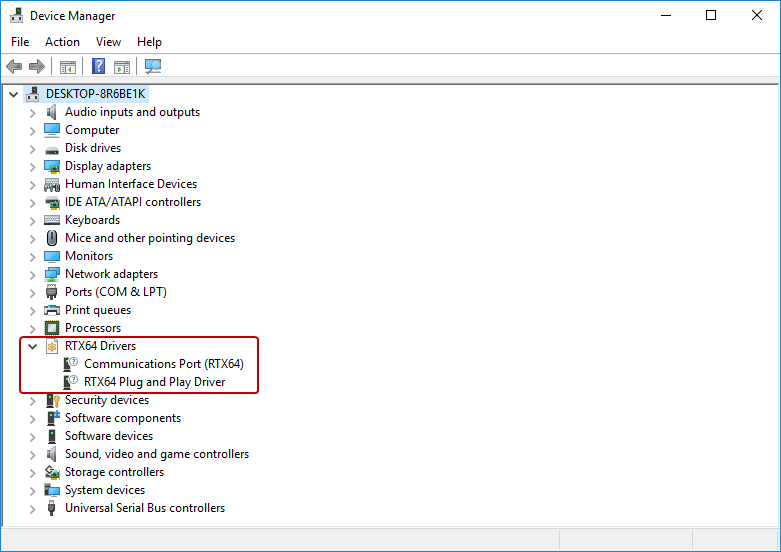The image size is (781, 552).
Task: Click the blue Help question-mark toolbar icon
Action: (x=99, y=66)
